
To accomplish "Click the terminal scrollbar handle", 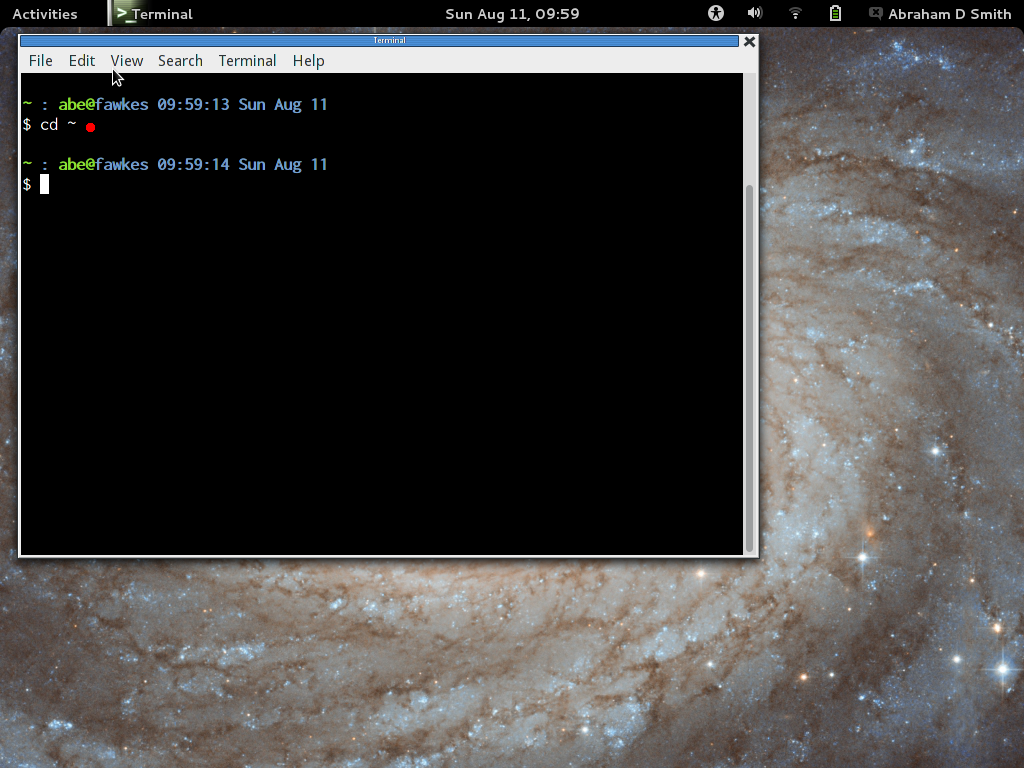I will click(750, 369).
